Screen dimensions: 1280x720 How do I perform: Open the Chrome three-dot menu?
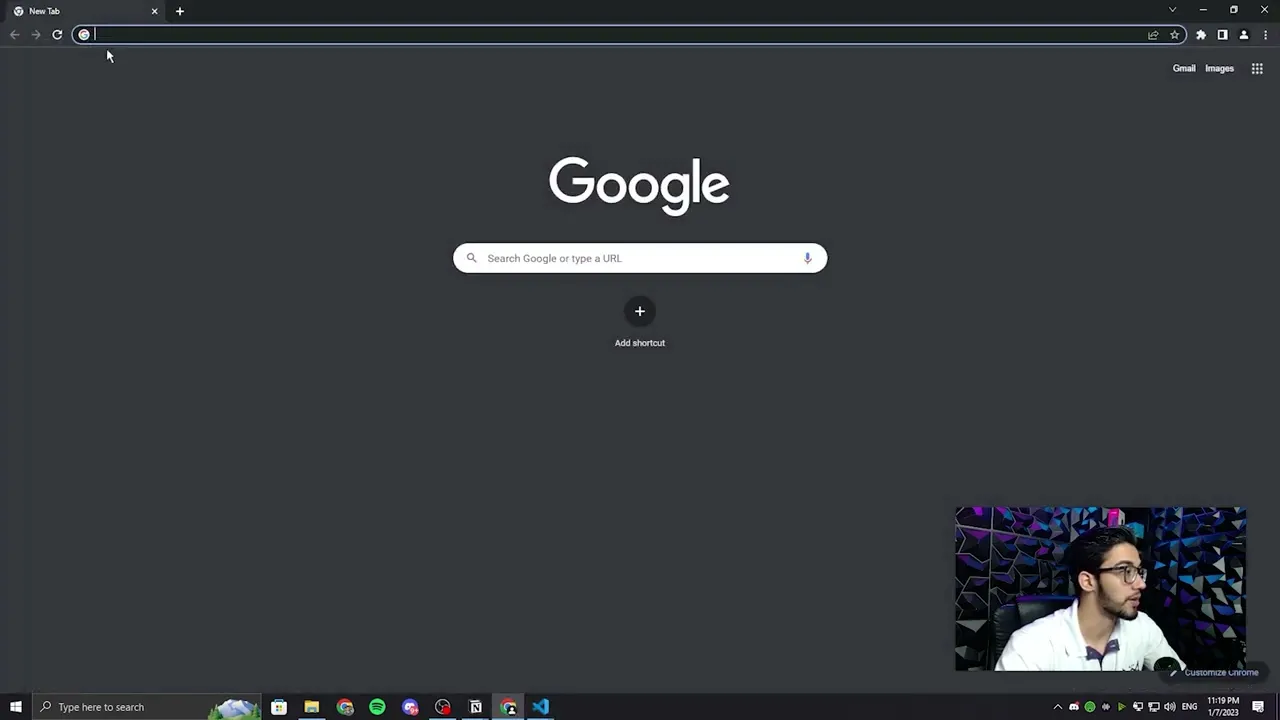[x=1265, y=35]
